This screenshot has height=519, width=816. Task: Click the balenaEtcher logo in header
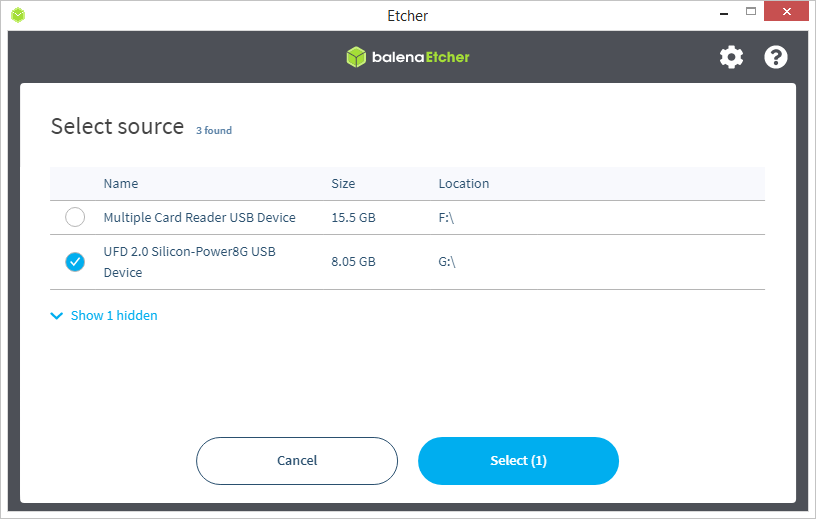tap(408, 57)
